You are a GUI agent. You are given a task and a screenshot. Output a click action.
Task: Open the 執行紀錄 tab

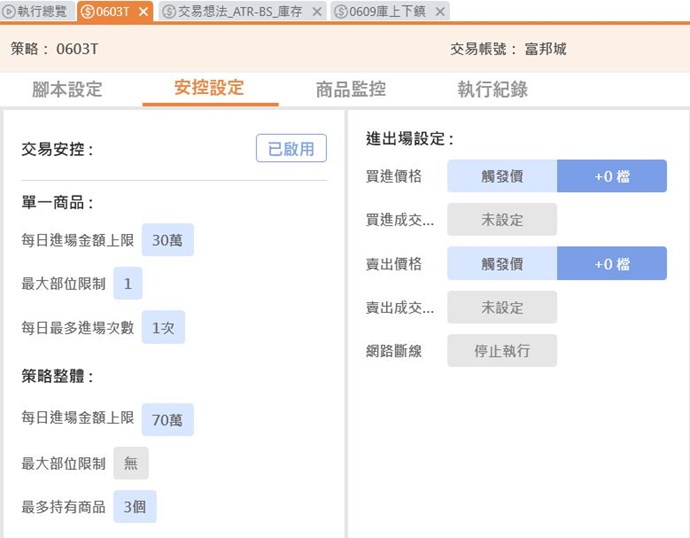point(493,89)
